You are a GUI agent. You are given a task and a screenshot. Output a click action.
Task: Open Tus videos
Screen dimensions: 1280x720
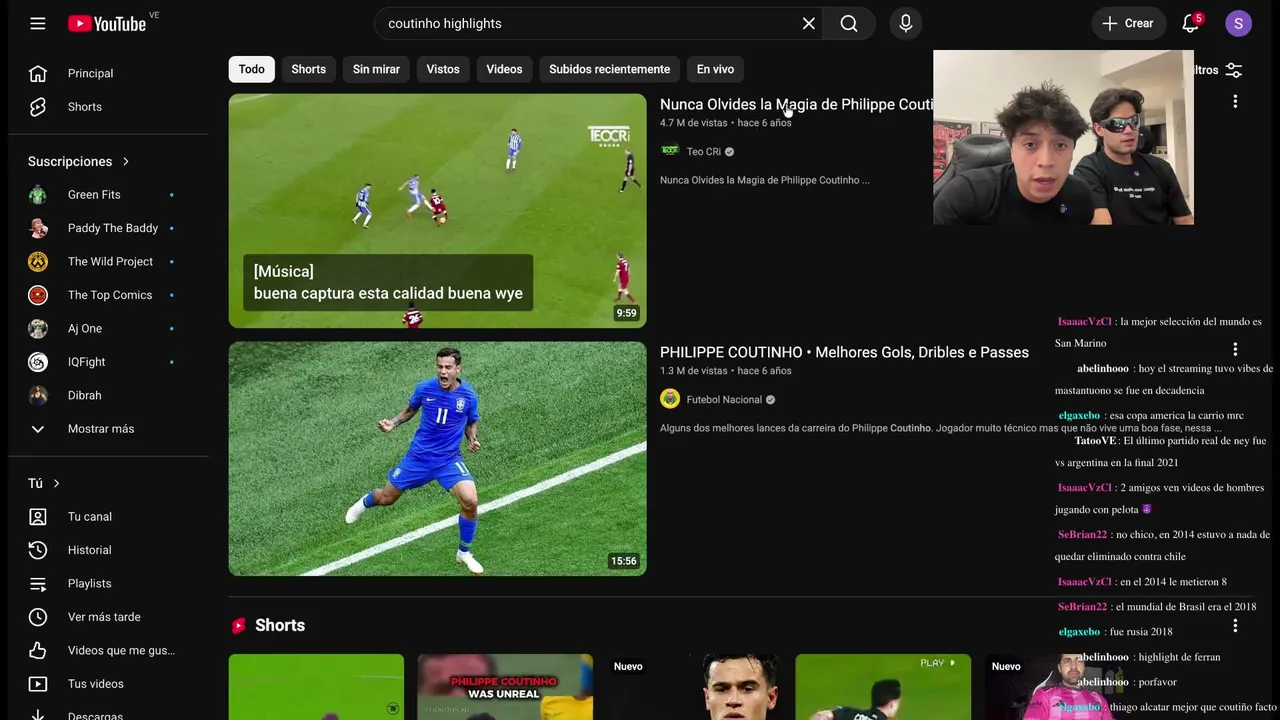click(x=108, y=684)
